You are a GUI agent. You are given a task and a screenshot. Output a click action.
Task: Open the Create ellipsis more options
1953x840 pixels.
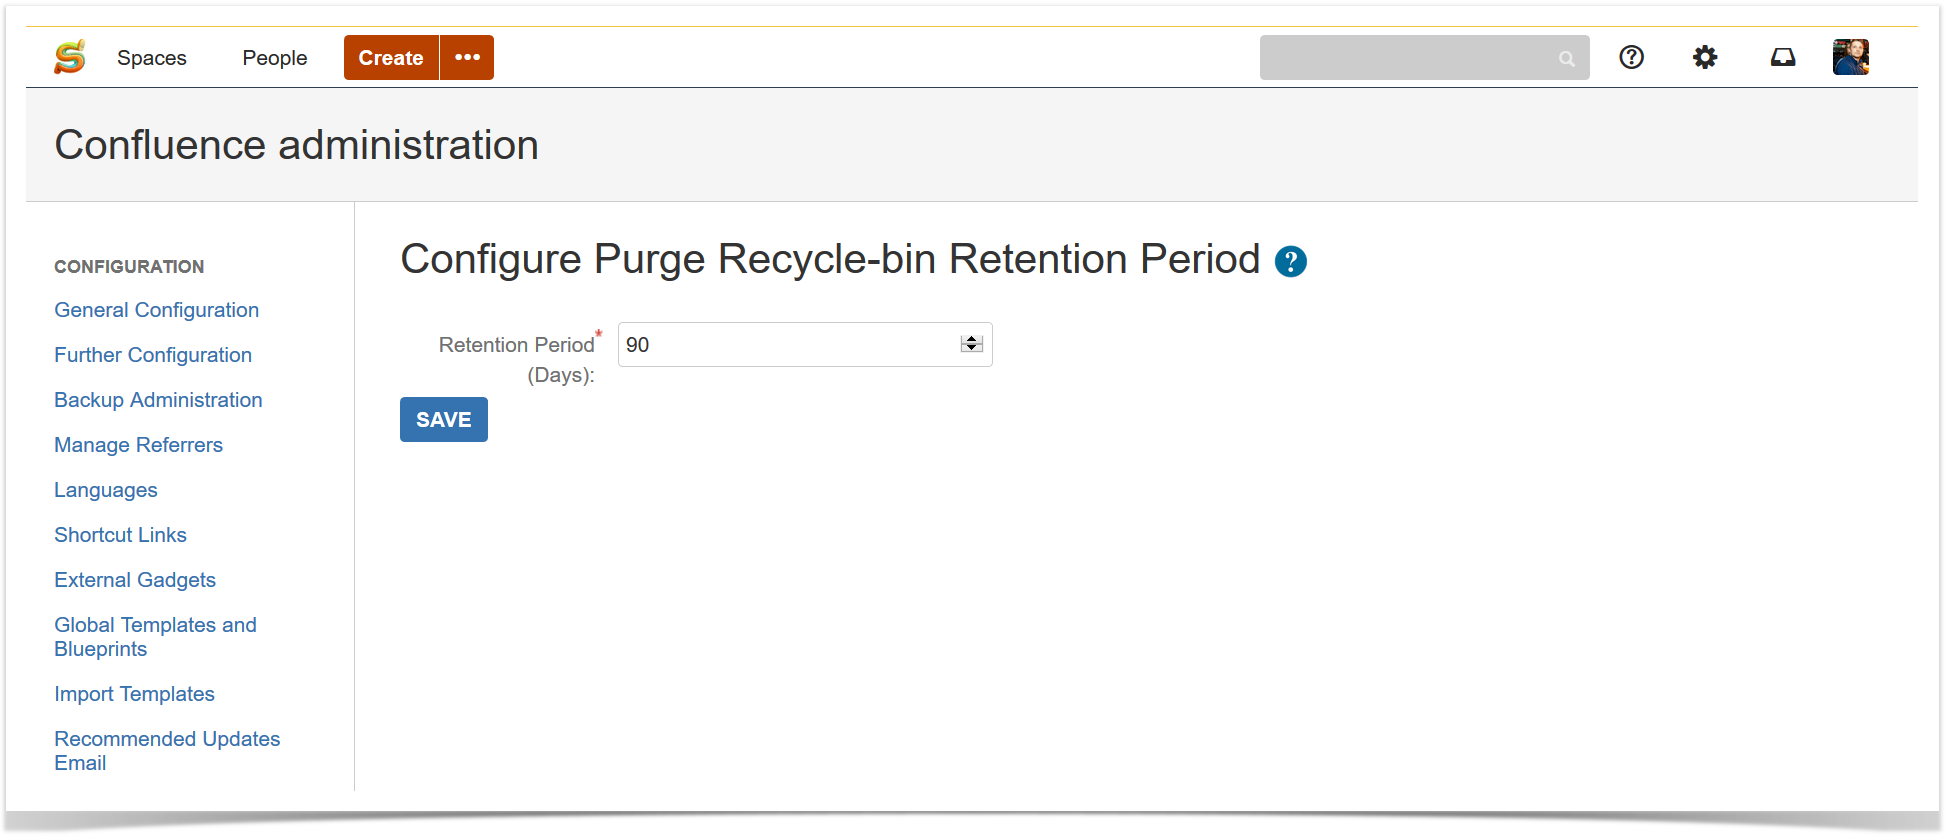(467, 57)
